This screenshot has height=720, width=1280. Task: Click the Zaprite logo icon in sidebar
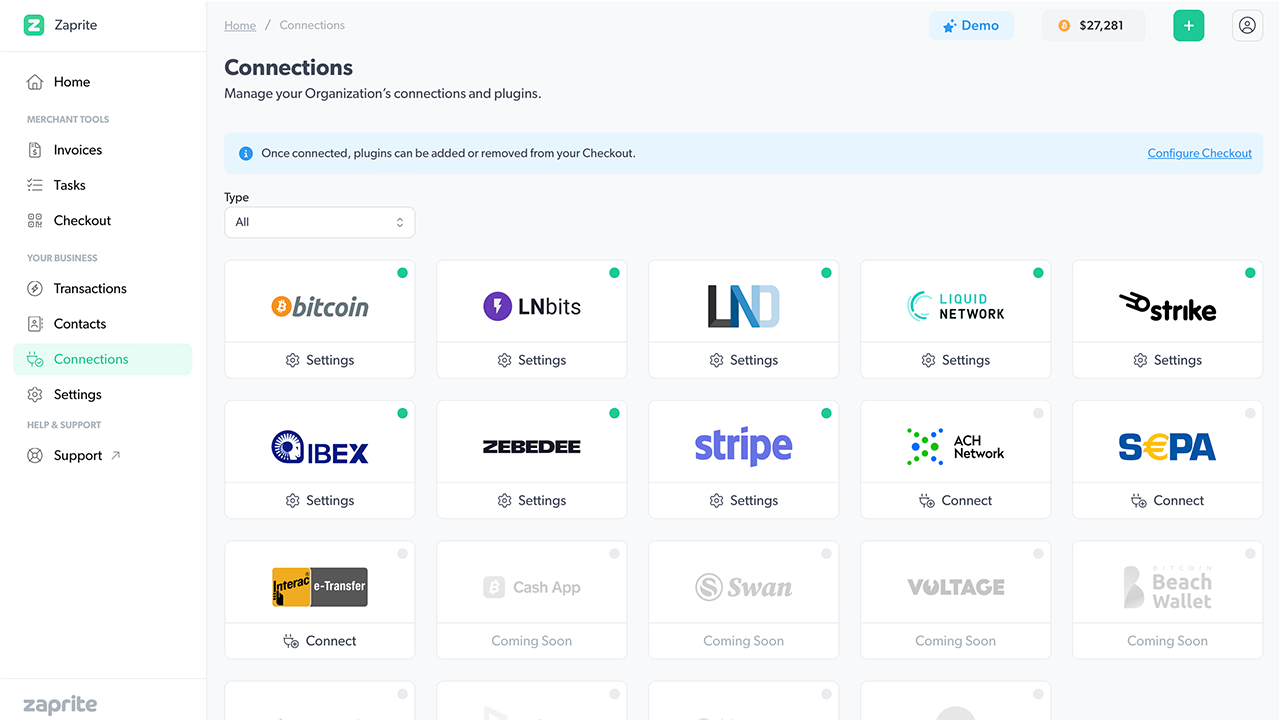[34, 25]
